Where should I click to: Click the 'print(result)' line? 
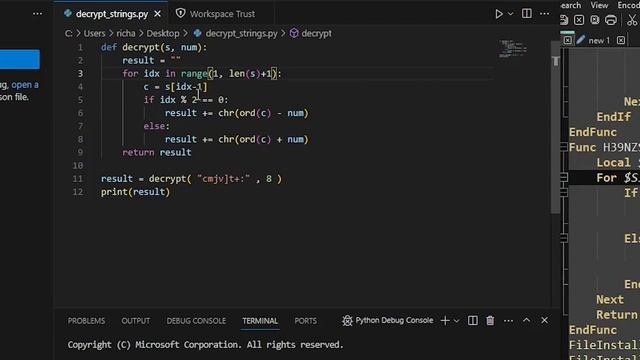point(135,192)
